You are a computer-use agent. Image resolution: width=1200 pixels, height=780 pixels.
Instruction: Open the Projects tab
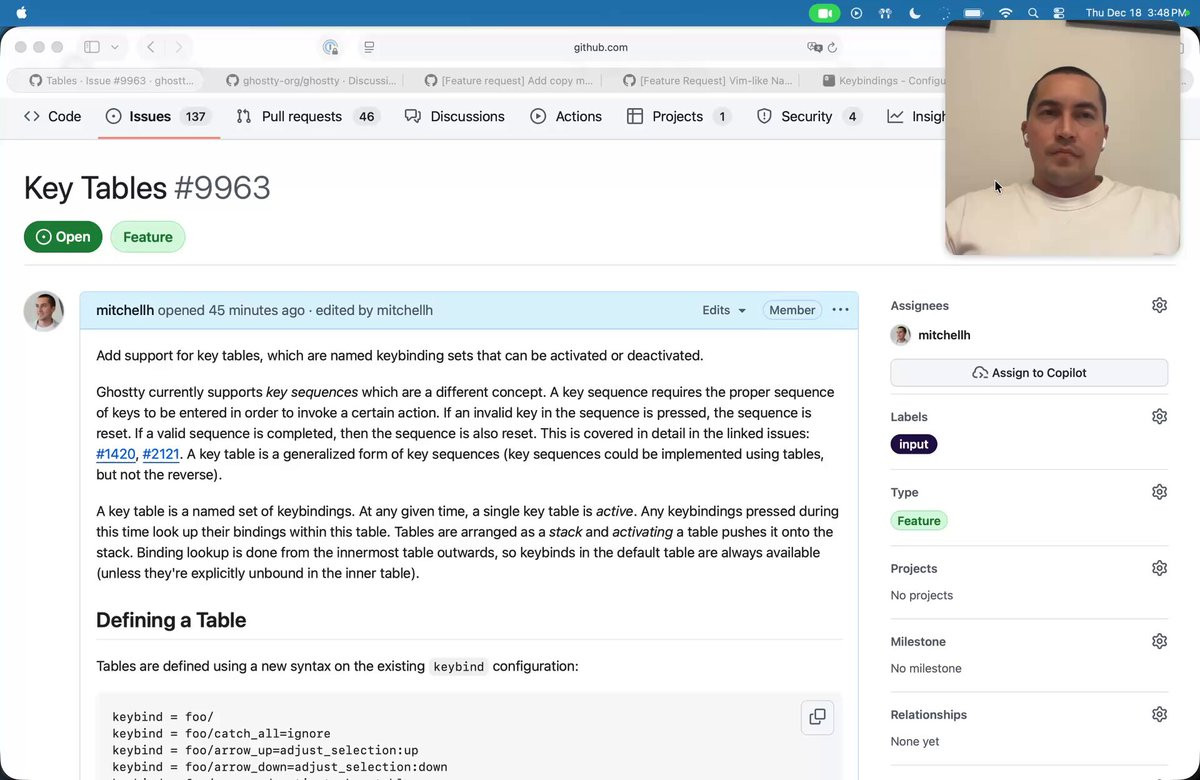click(x=678, y=116)
